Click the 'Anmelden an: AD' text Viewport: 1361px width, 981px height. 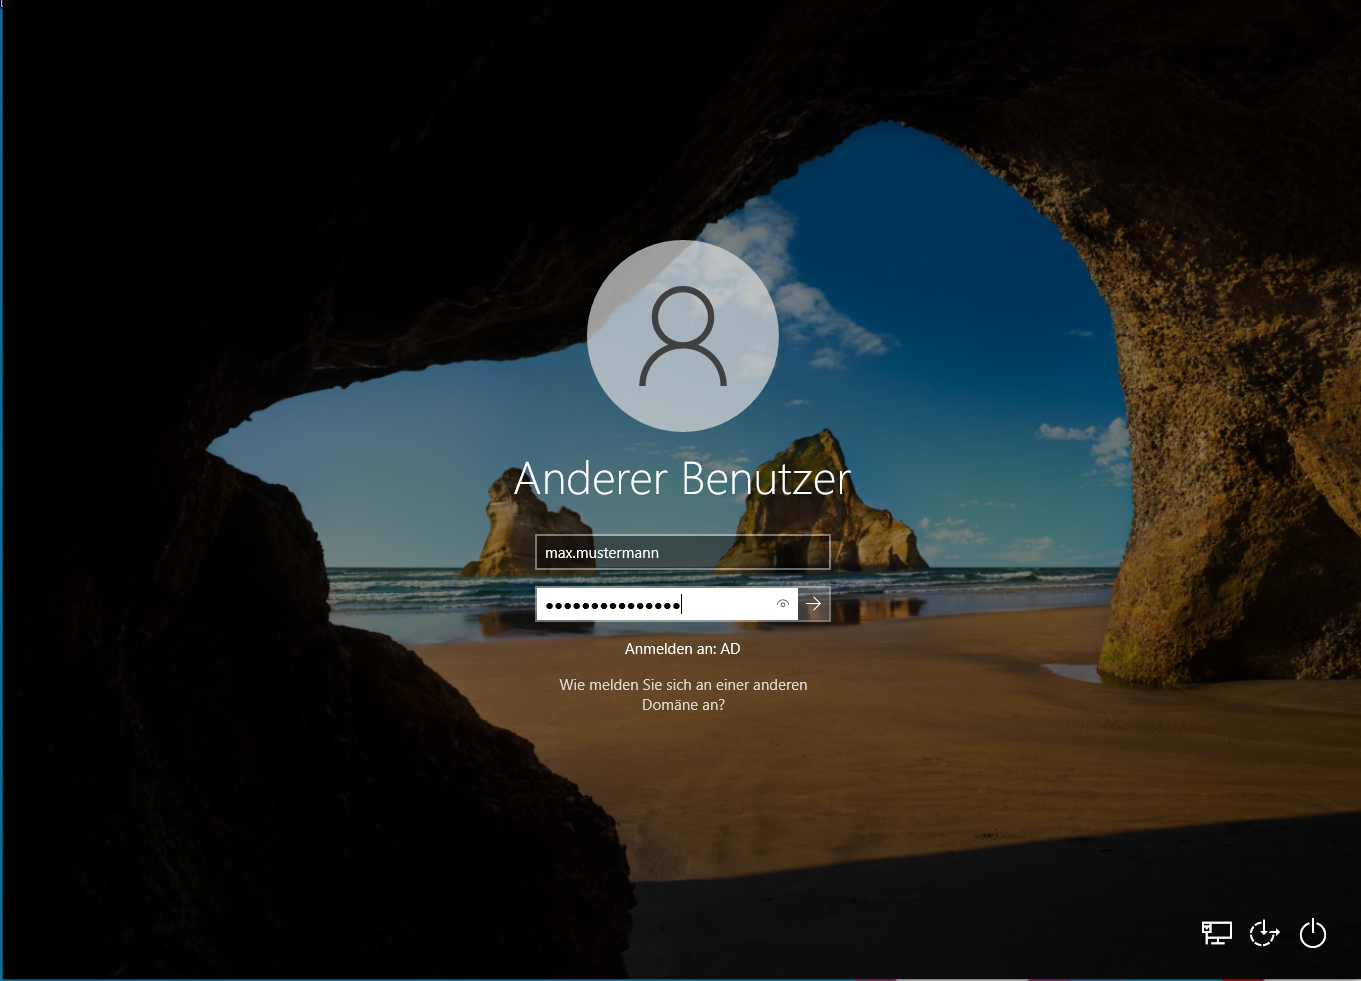683,649
